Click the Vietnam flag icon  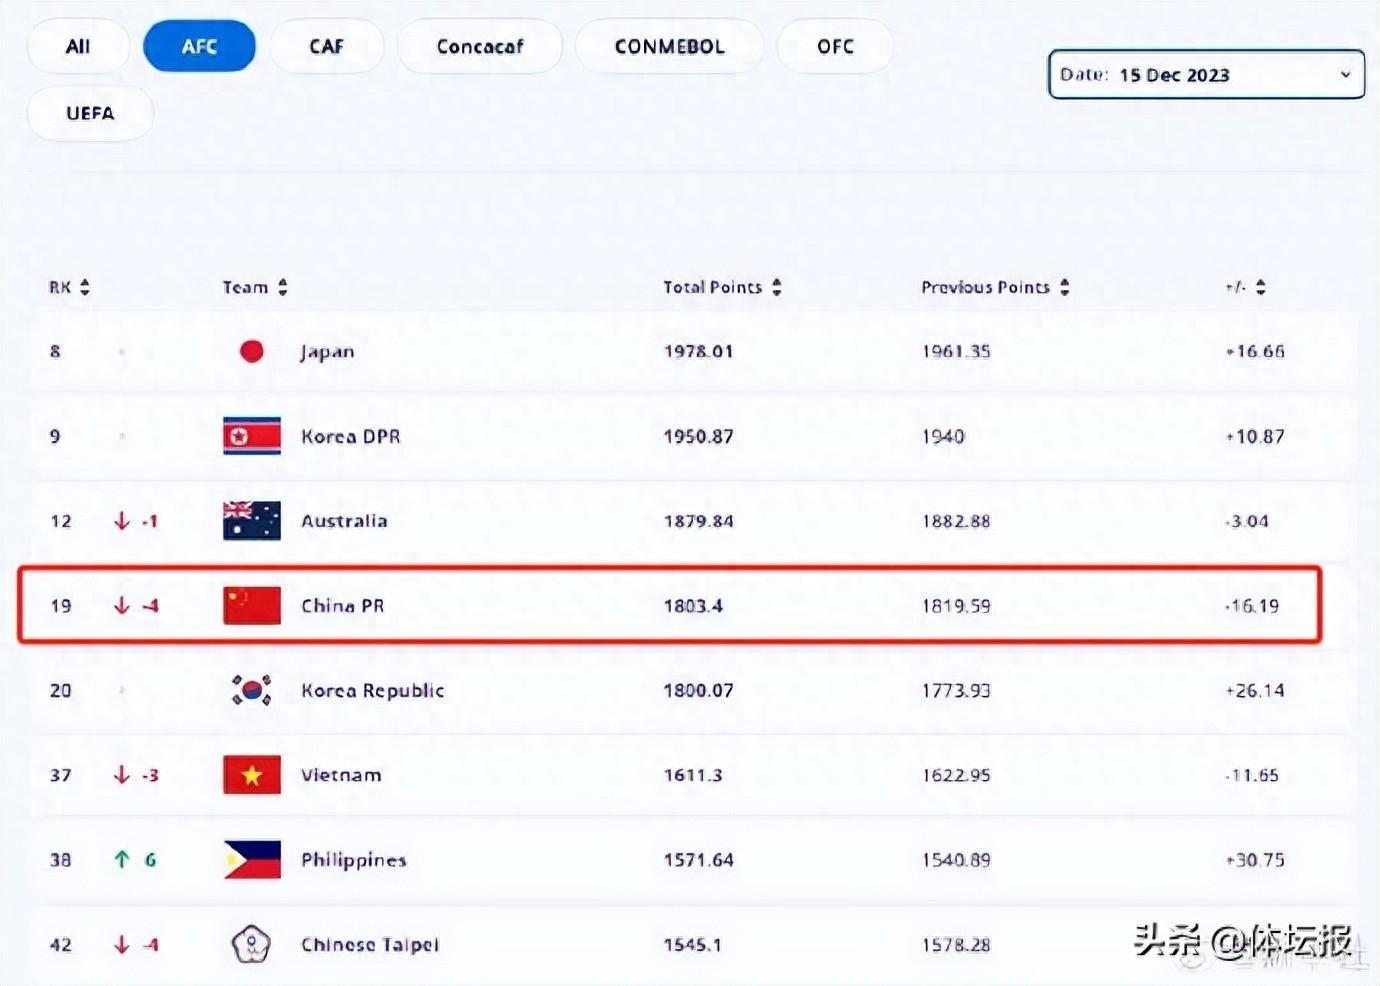252,775
